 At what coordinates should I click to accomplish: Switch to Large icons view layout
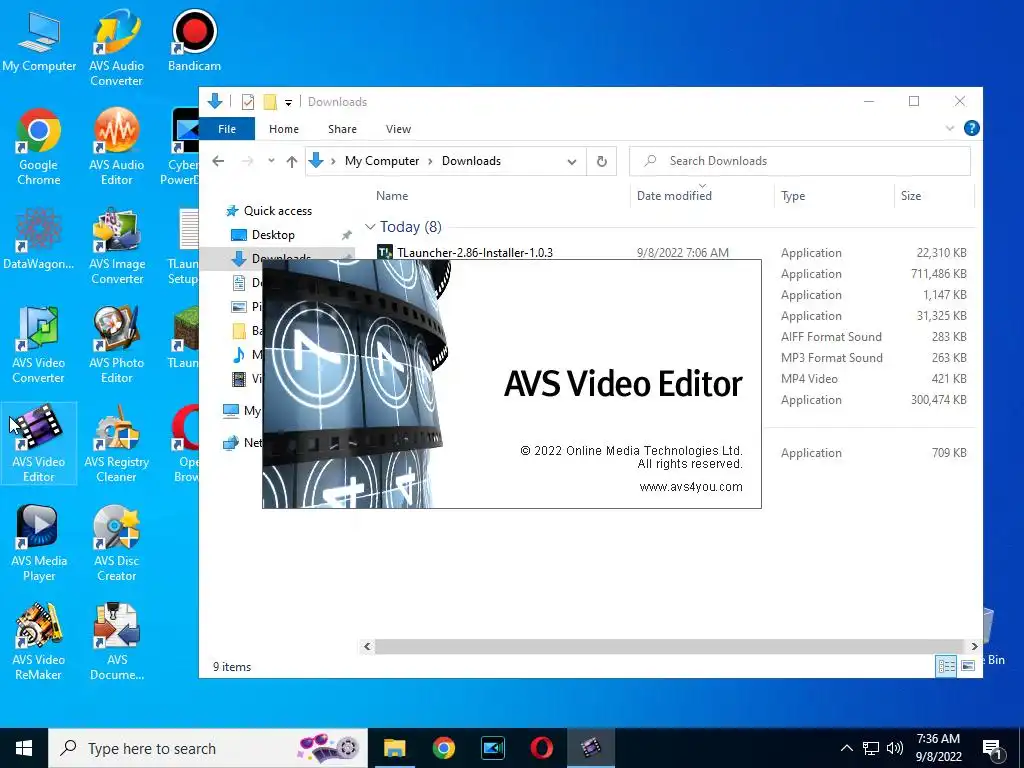[x=968, y=666]
